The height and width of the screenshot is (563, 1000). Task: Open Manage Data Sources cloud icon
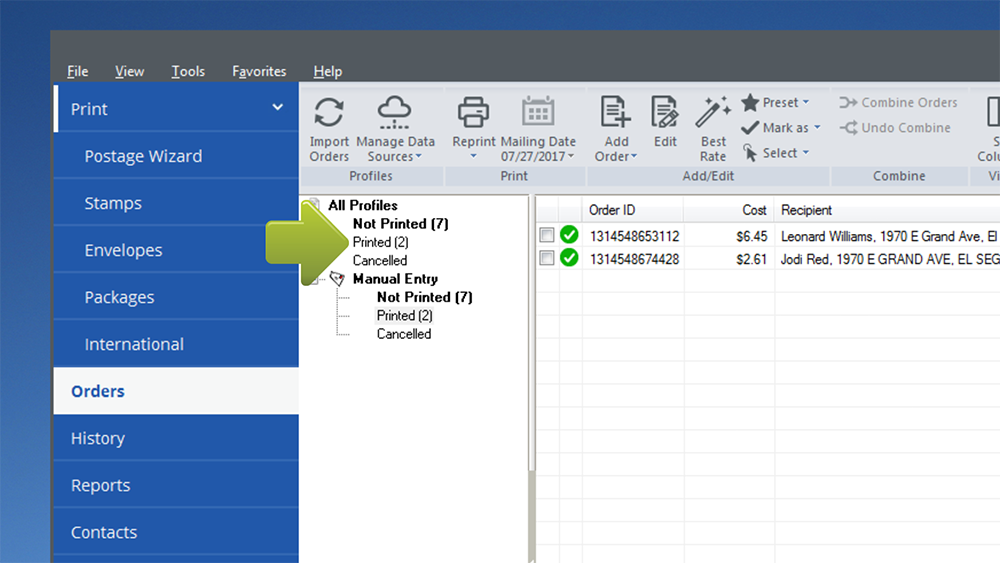pyautogui.click(x=395, y=112)
